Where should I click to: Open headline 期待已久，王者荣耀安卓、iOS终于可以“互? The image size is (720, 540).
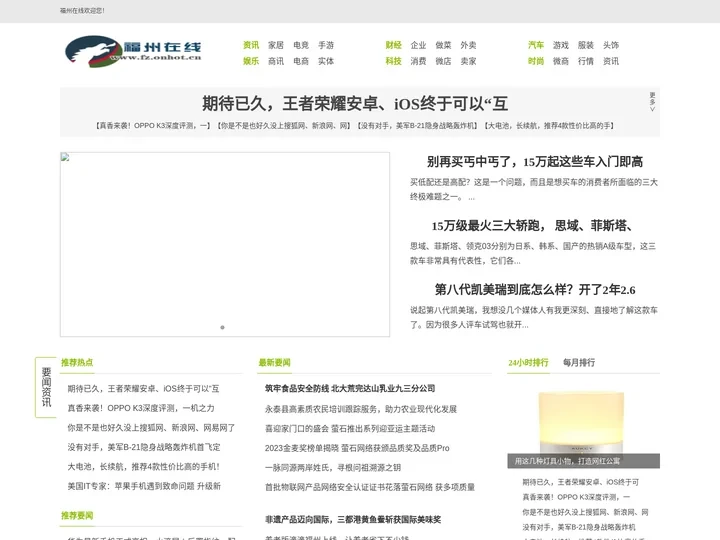click(355, 104)
